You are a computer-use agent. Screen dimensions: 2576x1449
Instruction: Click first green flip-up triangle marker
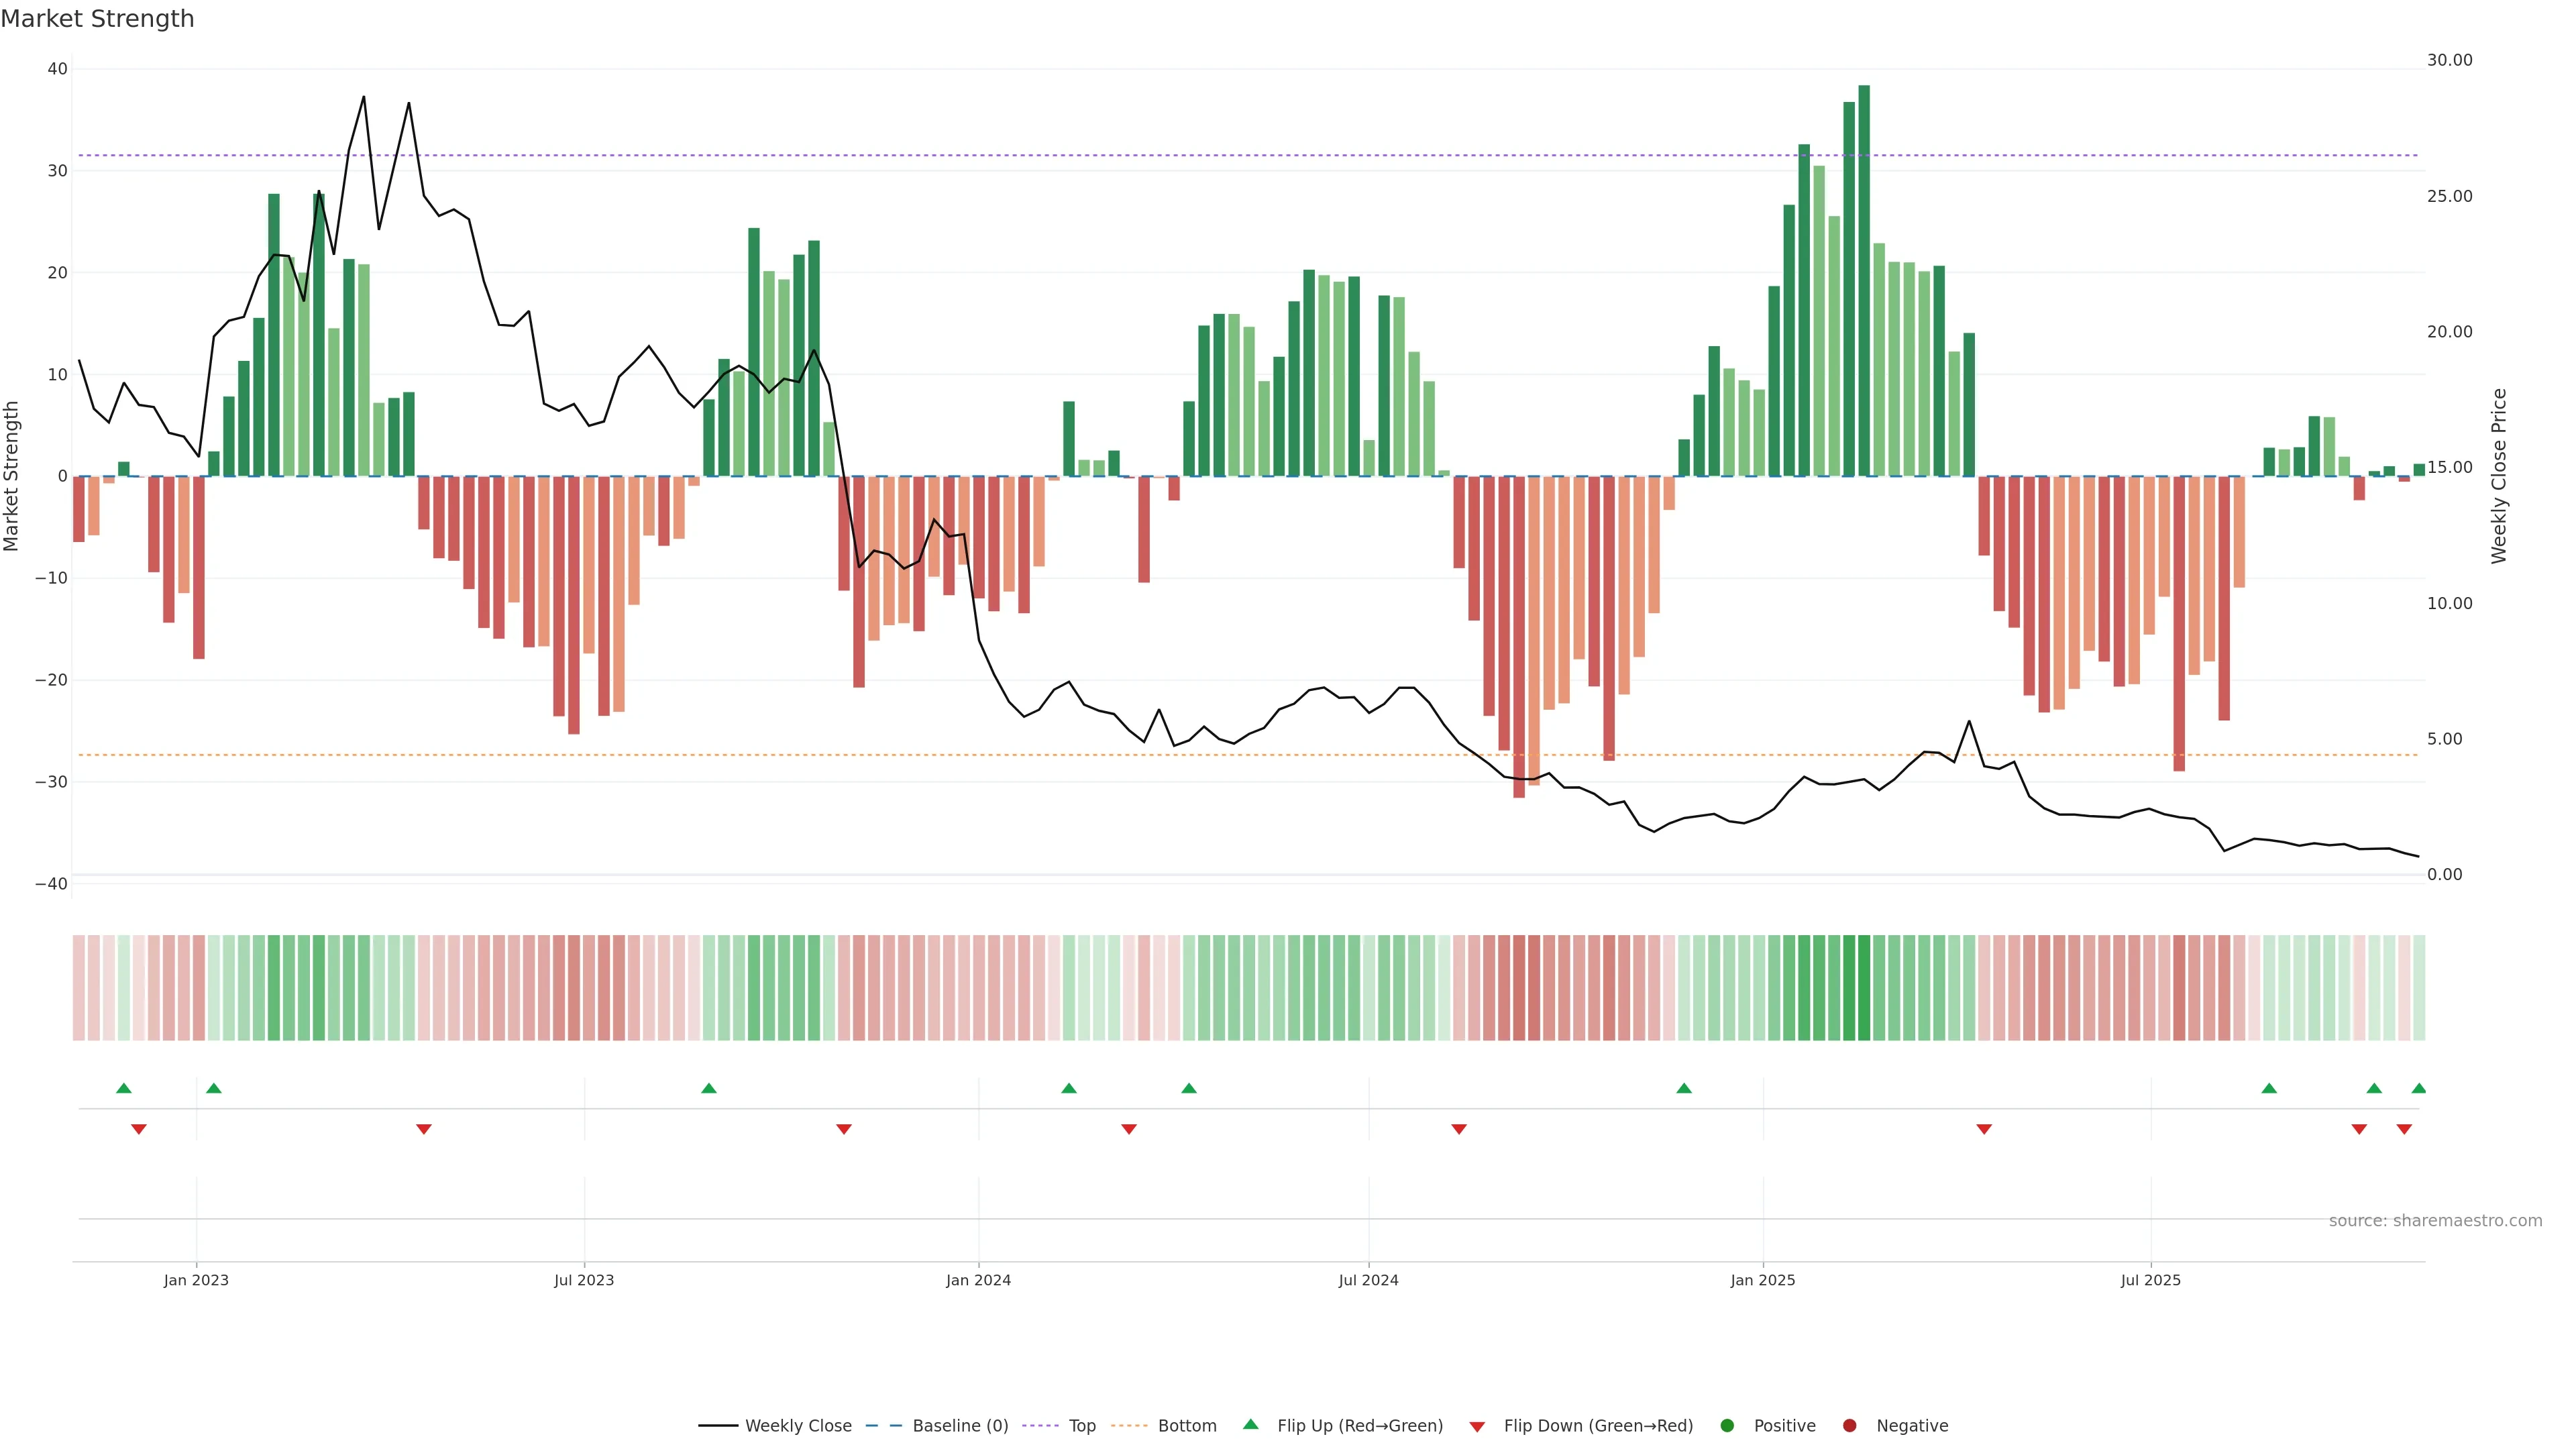tap(124, 1088)
